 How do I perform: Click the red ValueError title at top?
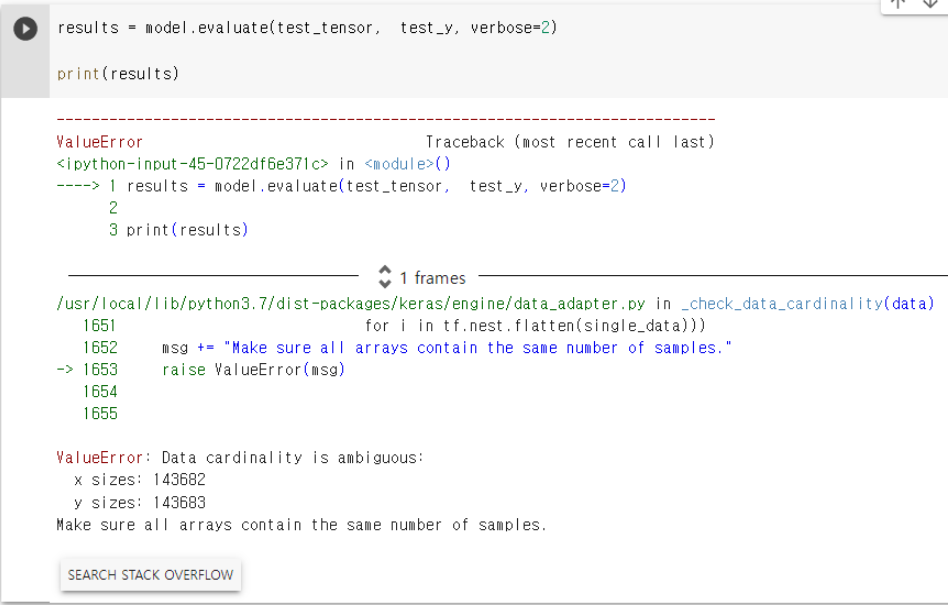click(x=100, y=142)
